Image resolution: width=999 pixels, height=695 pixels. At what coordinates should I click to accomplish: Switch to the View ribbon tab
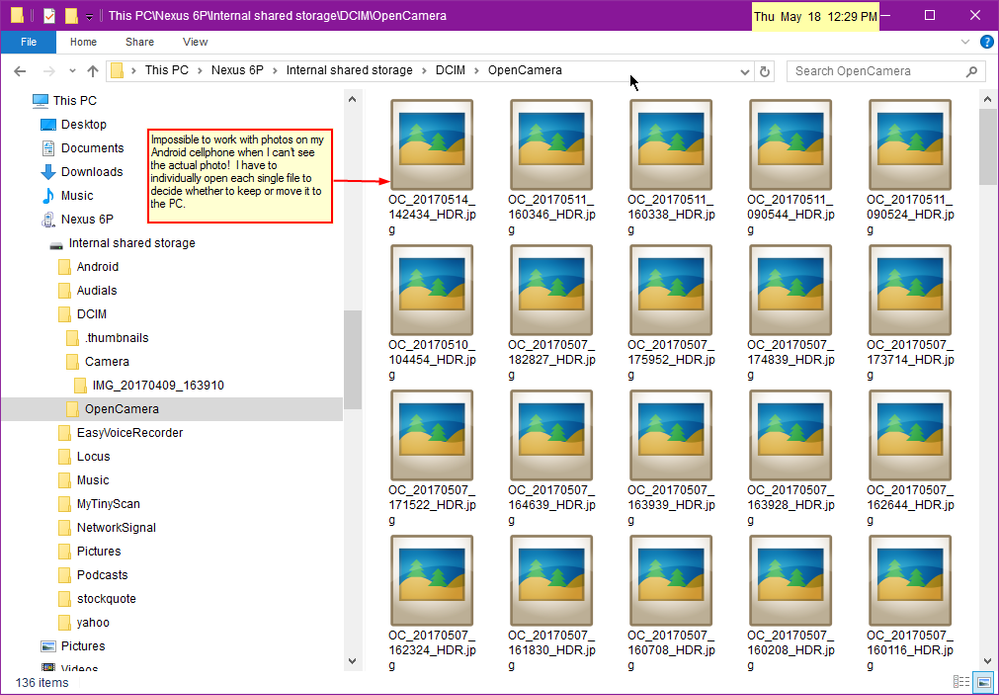pos(195,42)
